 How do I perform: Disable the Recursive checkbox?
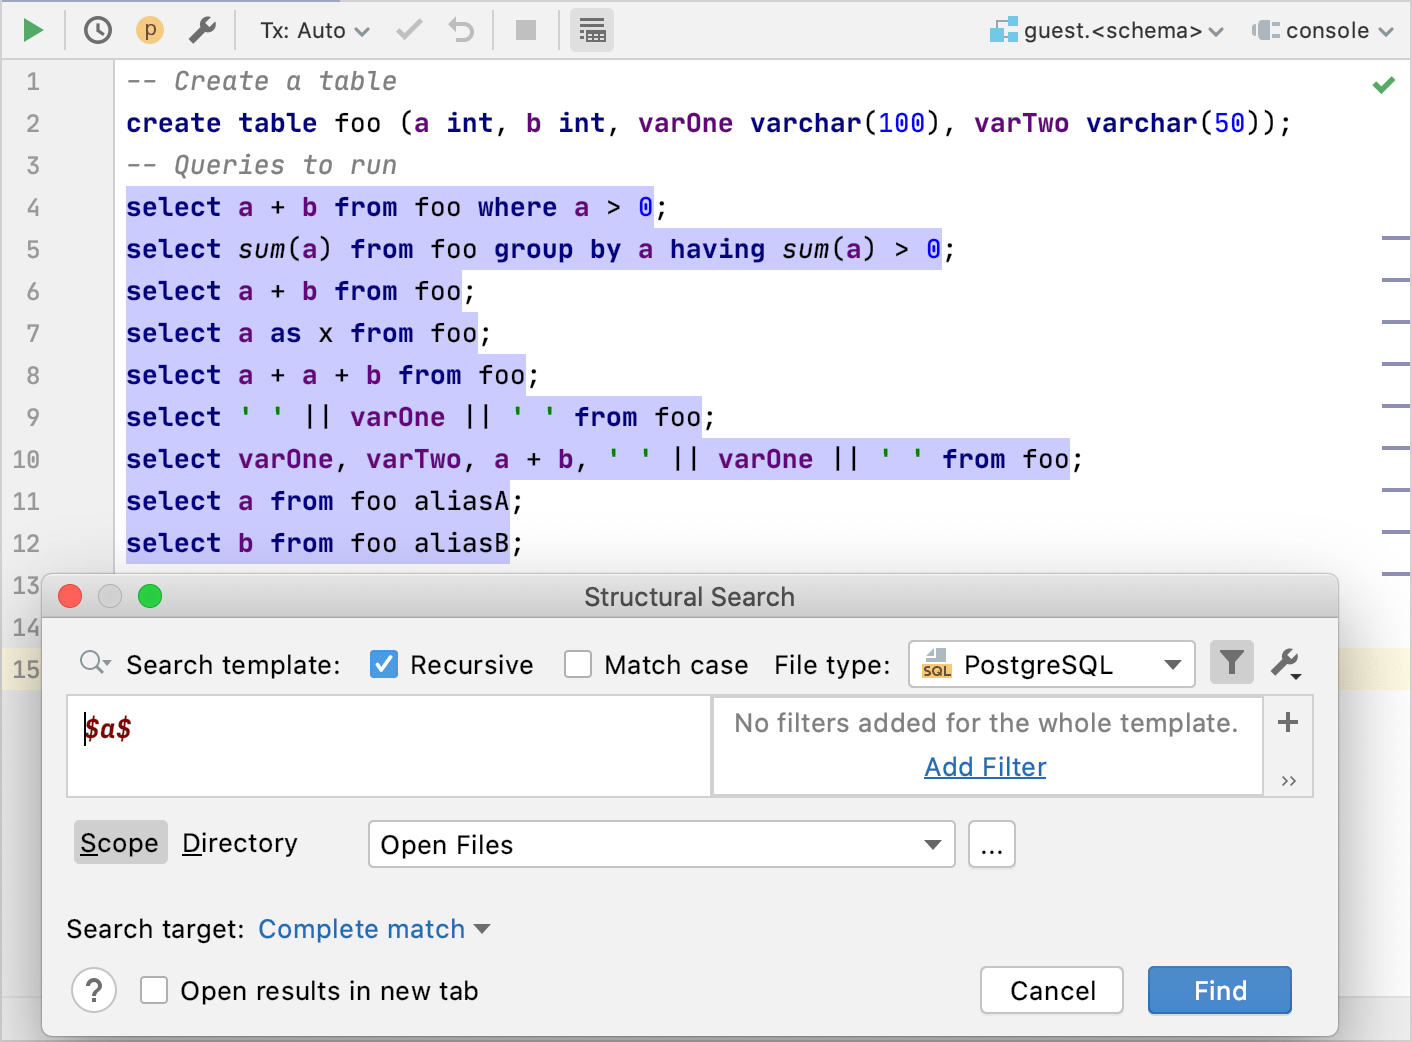[x=383, y=664]
